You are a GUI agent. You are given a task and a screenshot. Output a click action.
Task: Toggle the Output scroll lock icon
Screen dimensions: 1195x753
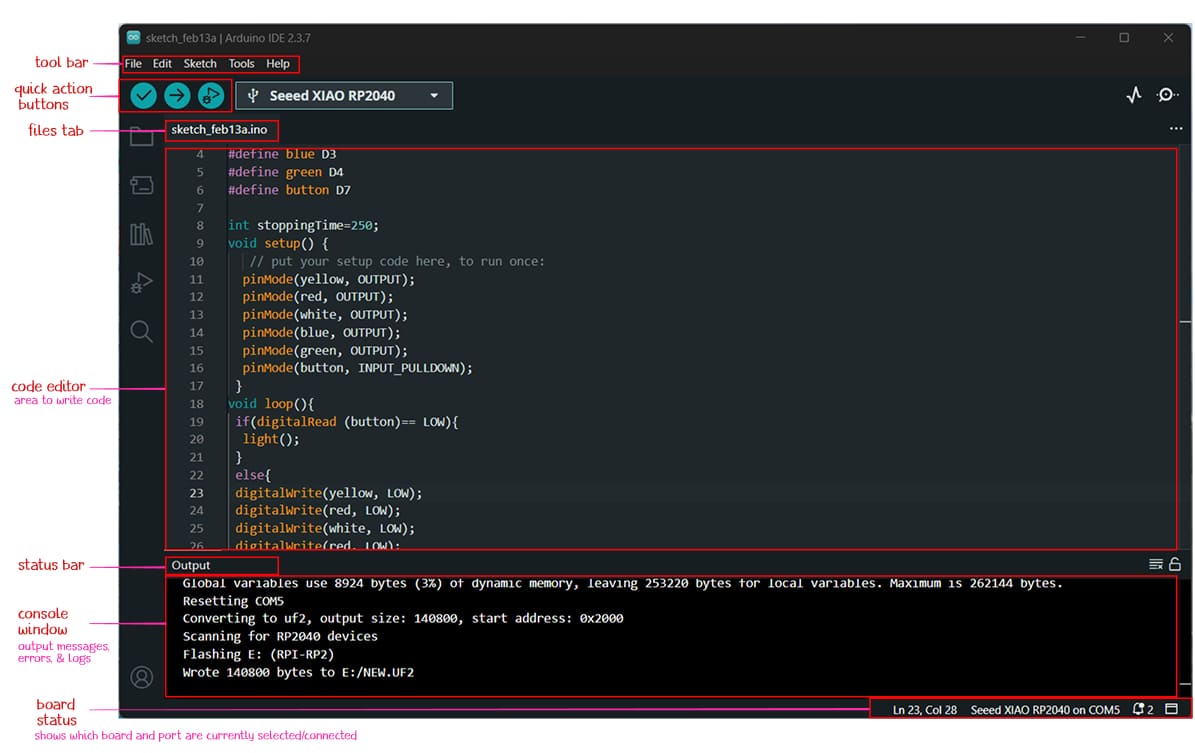pyautogui.click(x=1175, y=564)
